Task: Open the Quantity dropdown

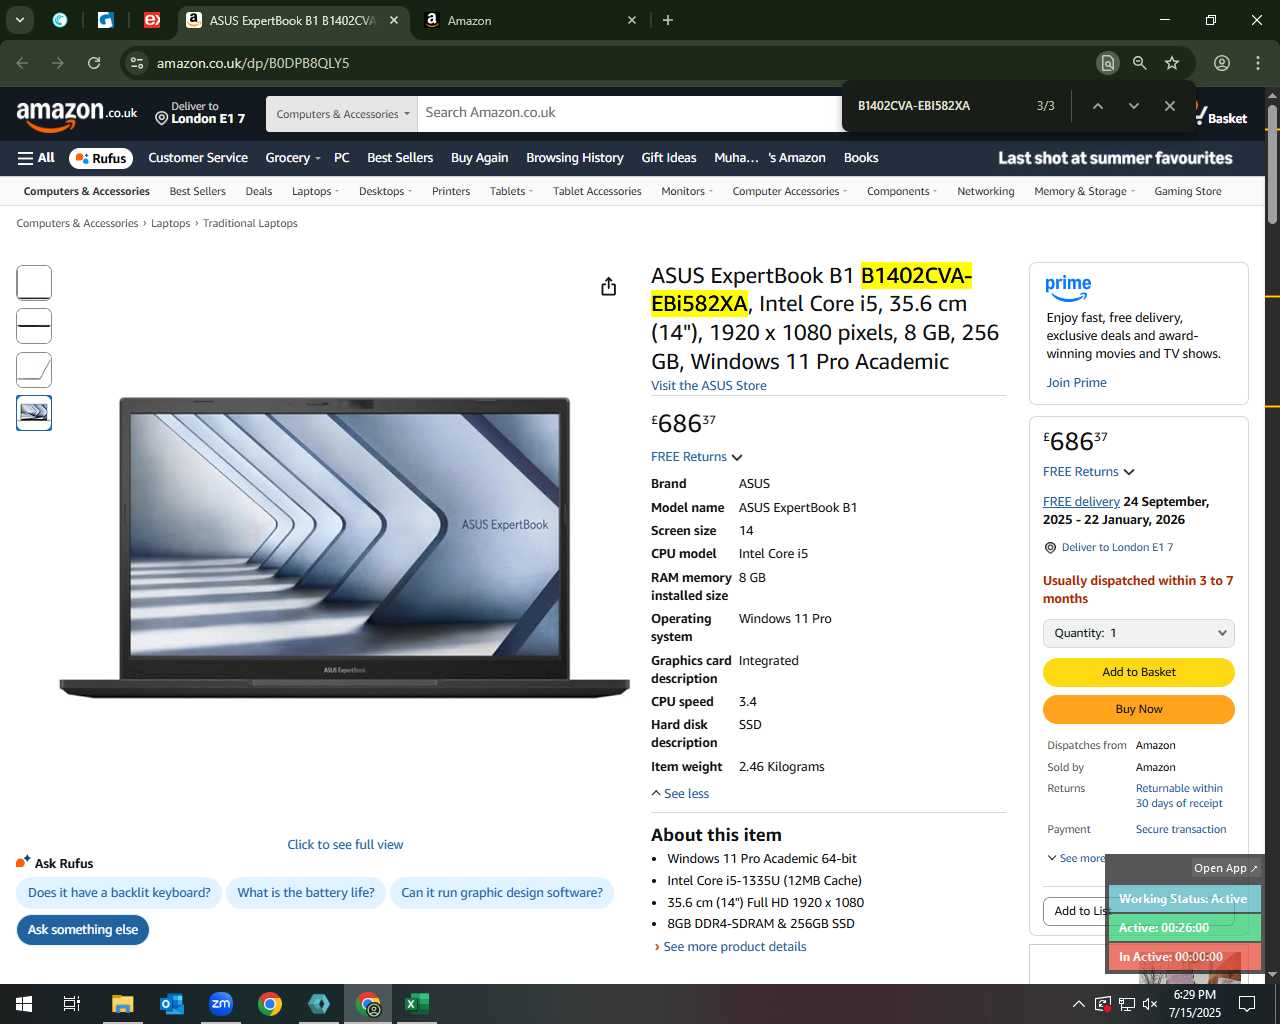Action: (1139, 633)
